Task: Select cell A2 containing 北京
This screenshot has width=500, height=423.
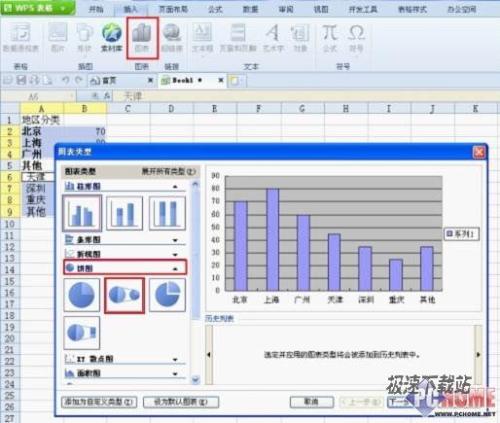Action: [x=42, y=132]
